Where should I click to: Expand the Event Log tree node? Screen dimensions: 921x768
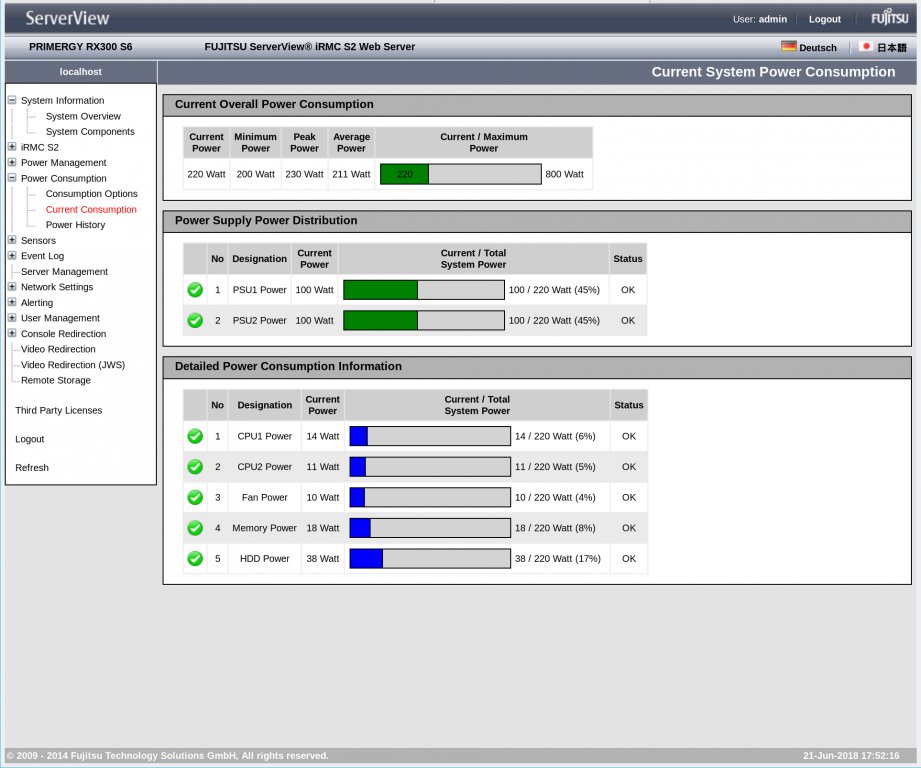pos(12,256)
